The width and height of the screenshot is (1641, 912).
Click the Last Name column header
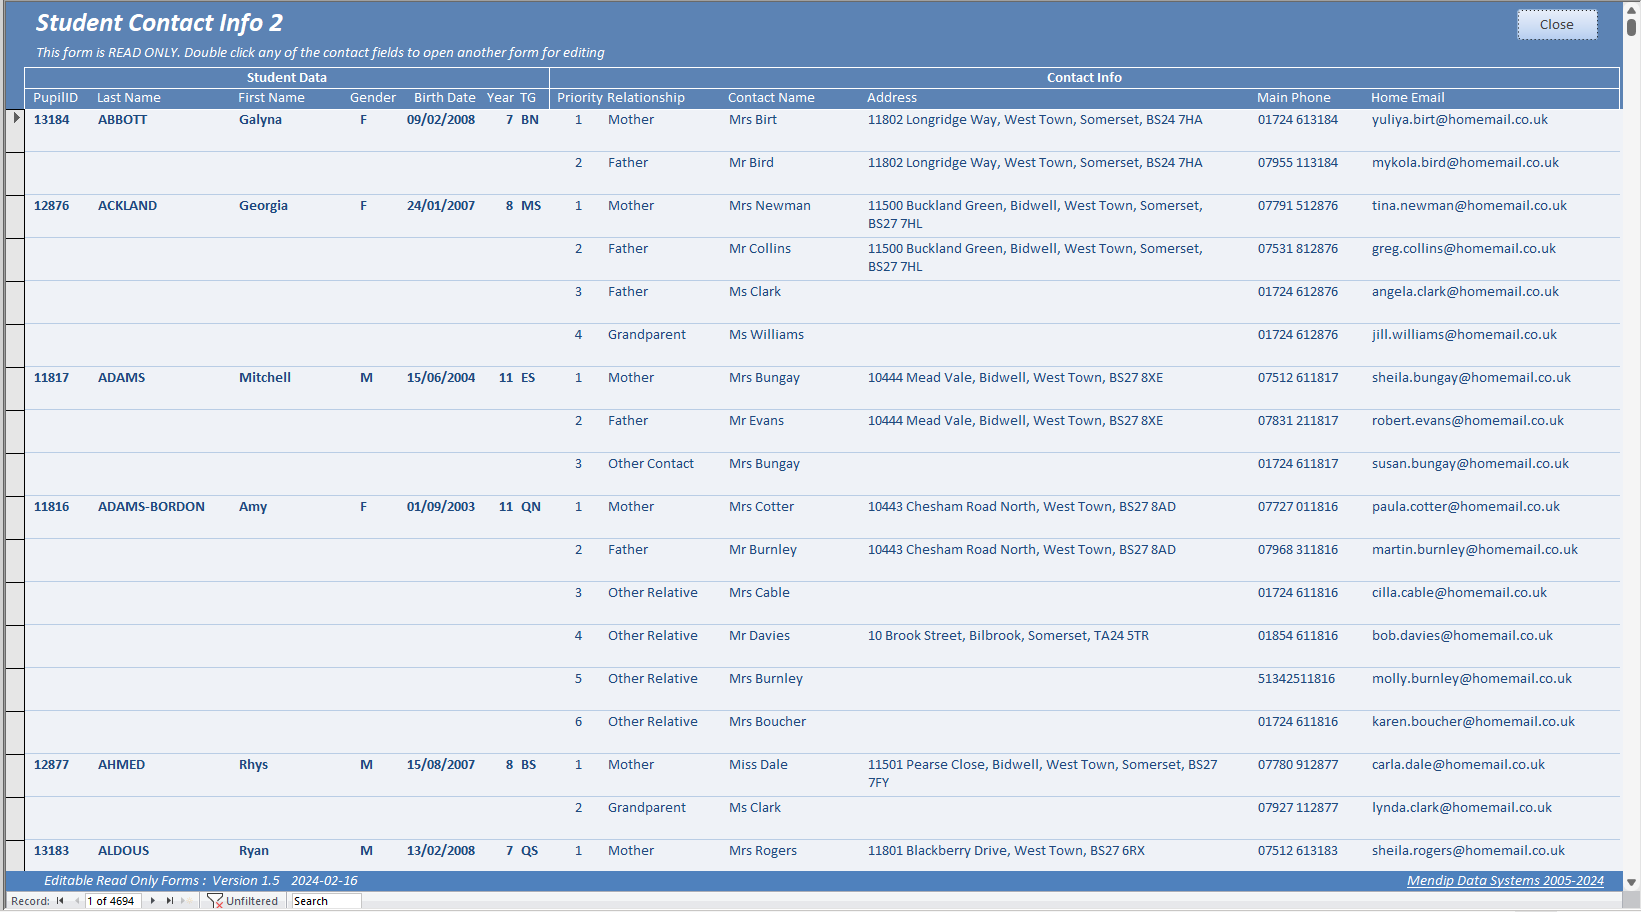pyautogui.click(x=128, y=98)
